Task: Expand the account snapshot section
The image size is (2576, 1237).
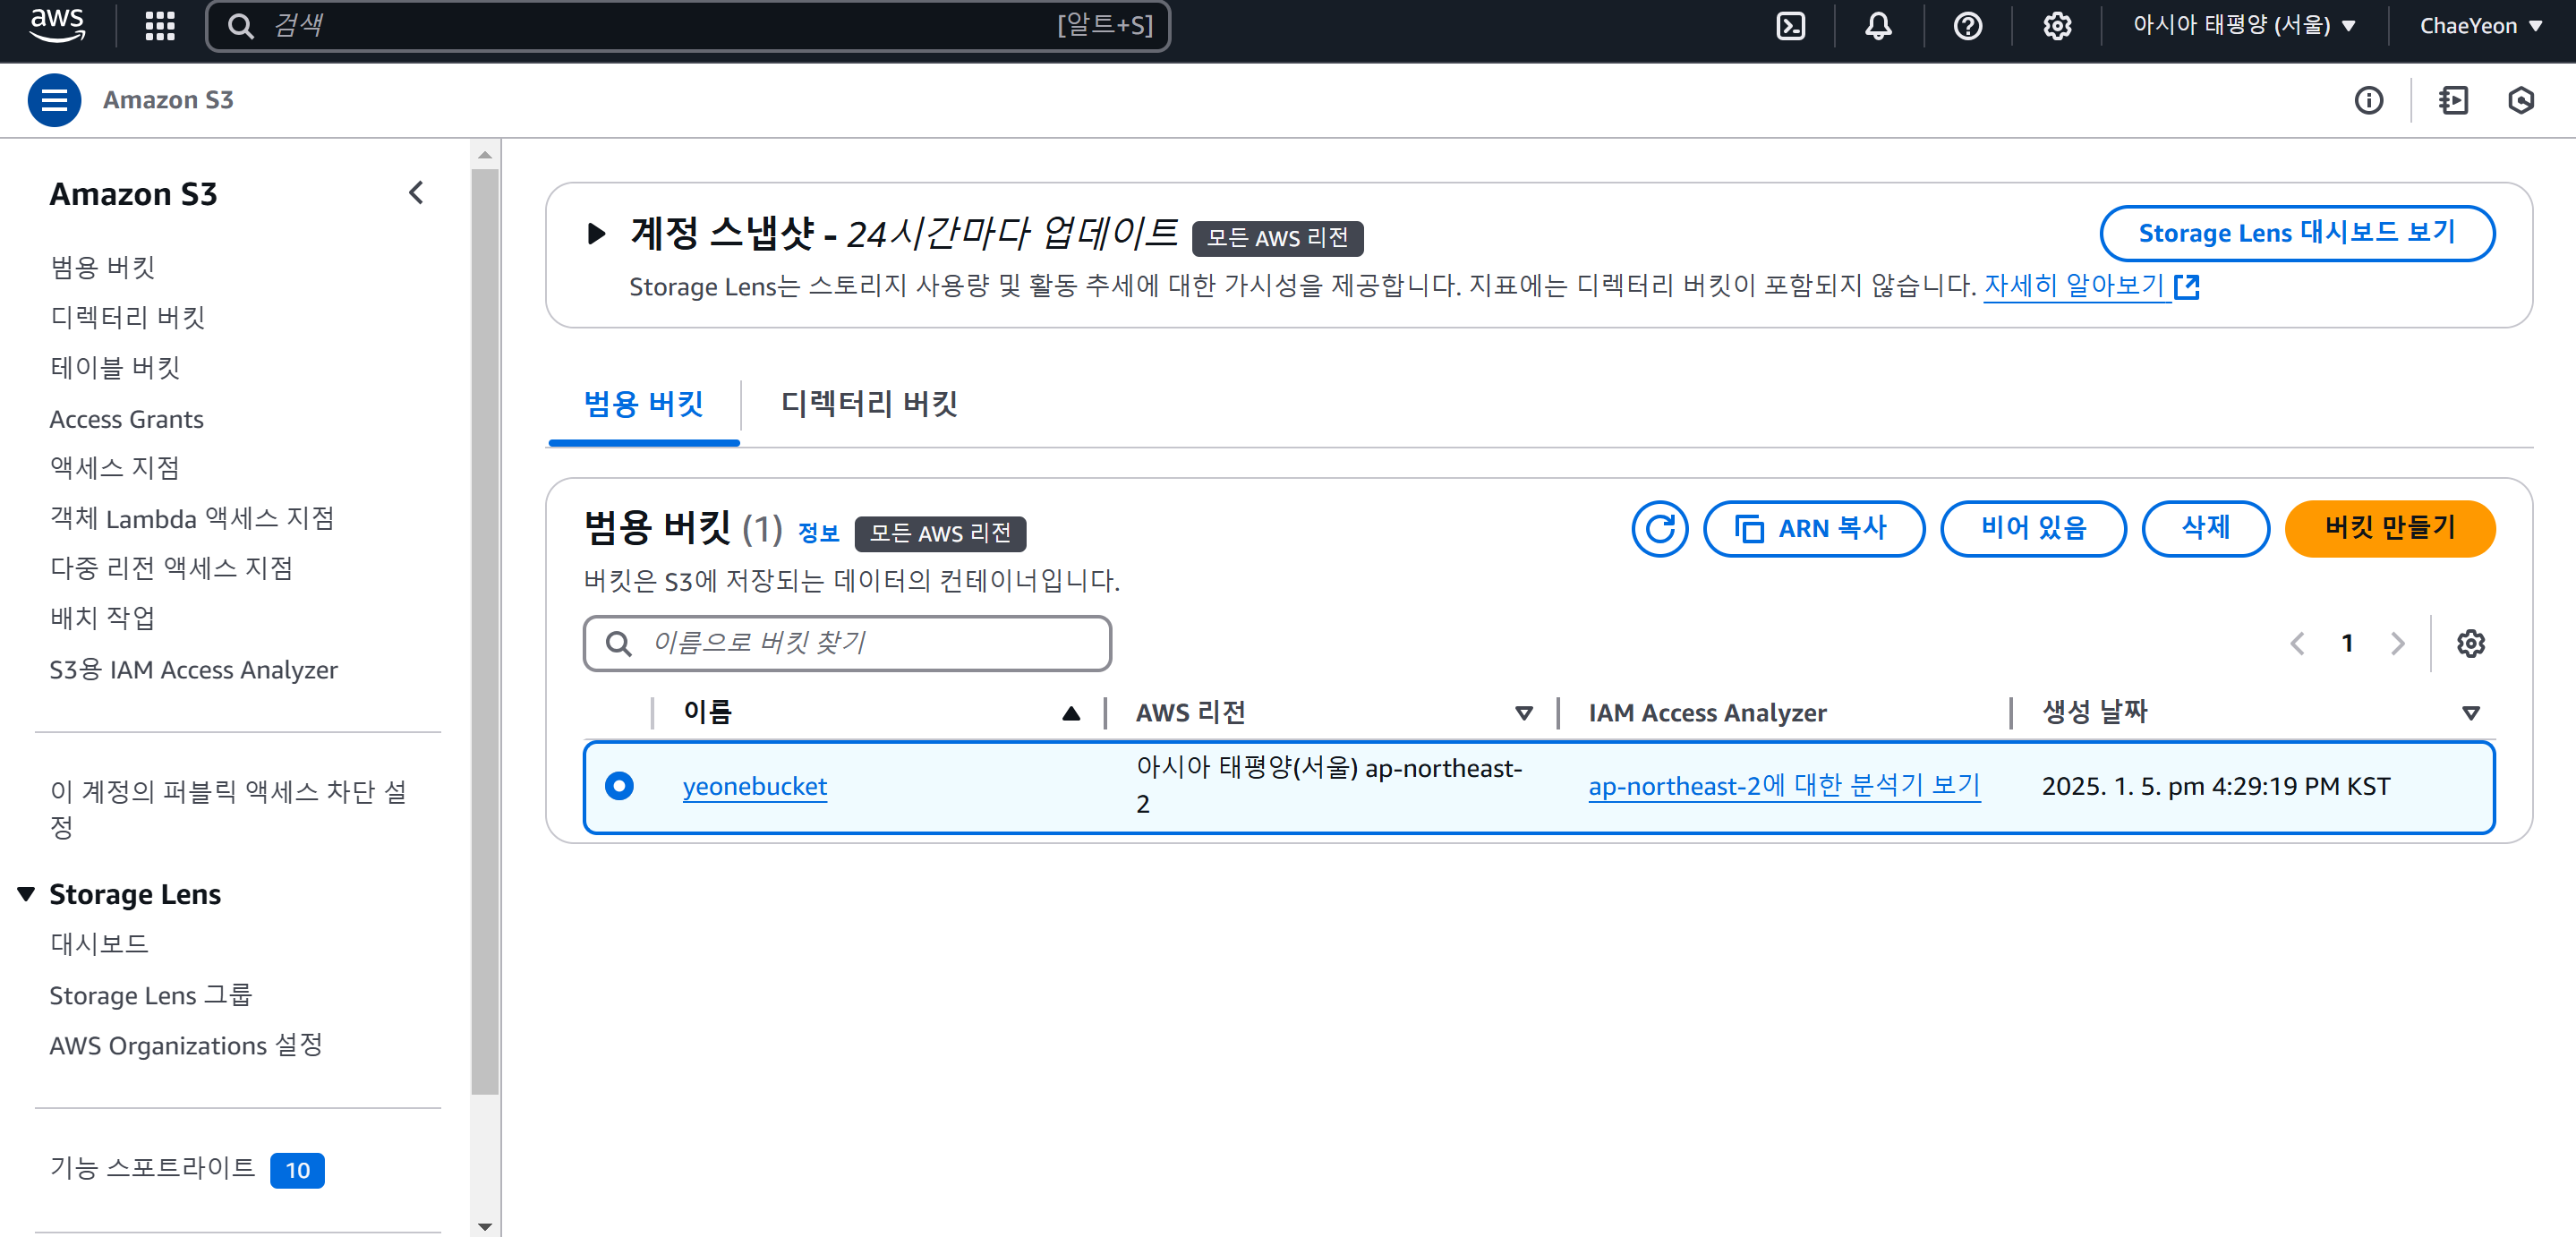Action: click(x=597, y=234)
